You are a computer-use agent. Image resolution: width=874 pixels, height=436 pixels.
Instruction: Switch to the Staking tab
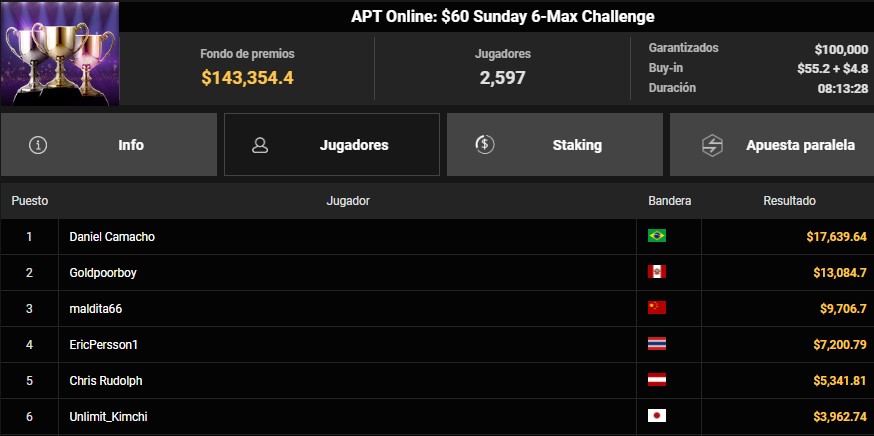point(555,145)
